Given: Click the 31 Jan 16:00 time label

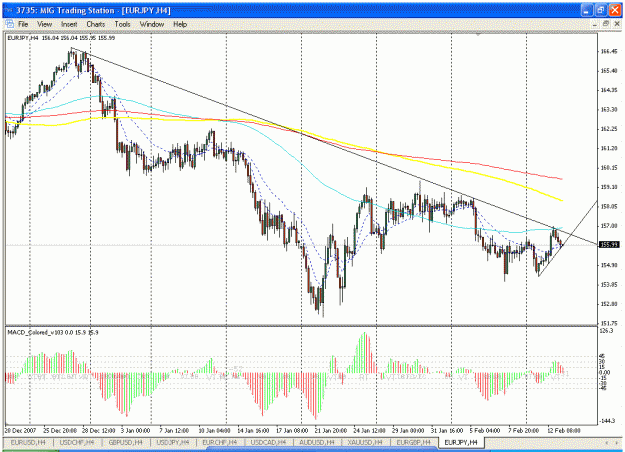Looking at the screenshot, I should 447,431.
